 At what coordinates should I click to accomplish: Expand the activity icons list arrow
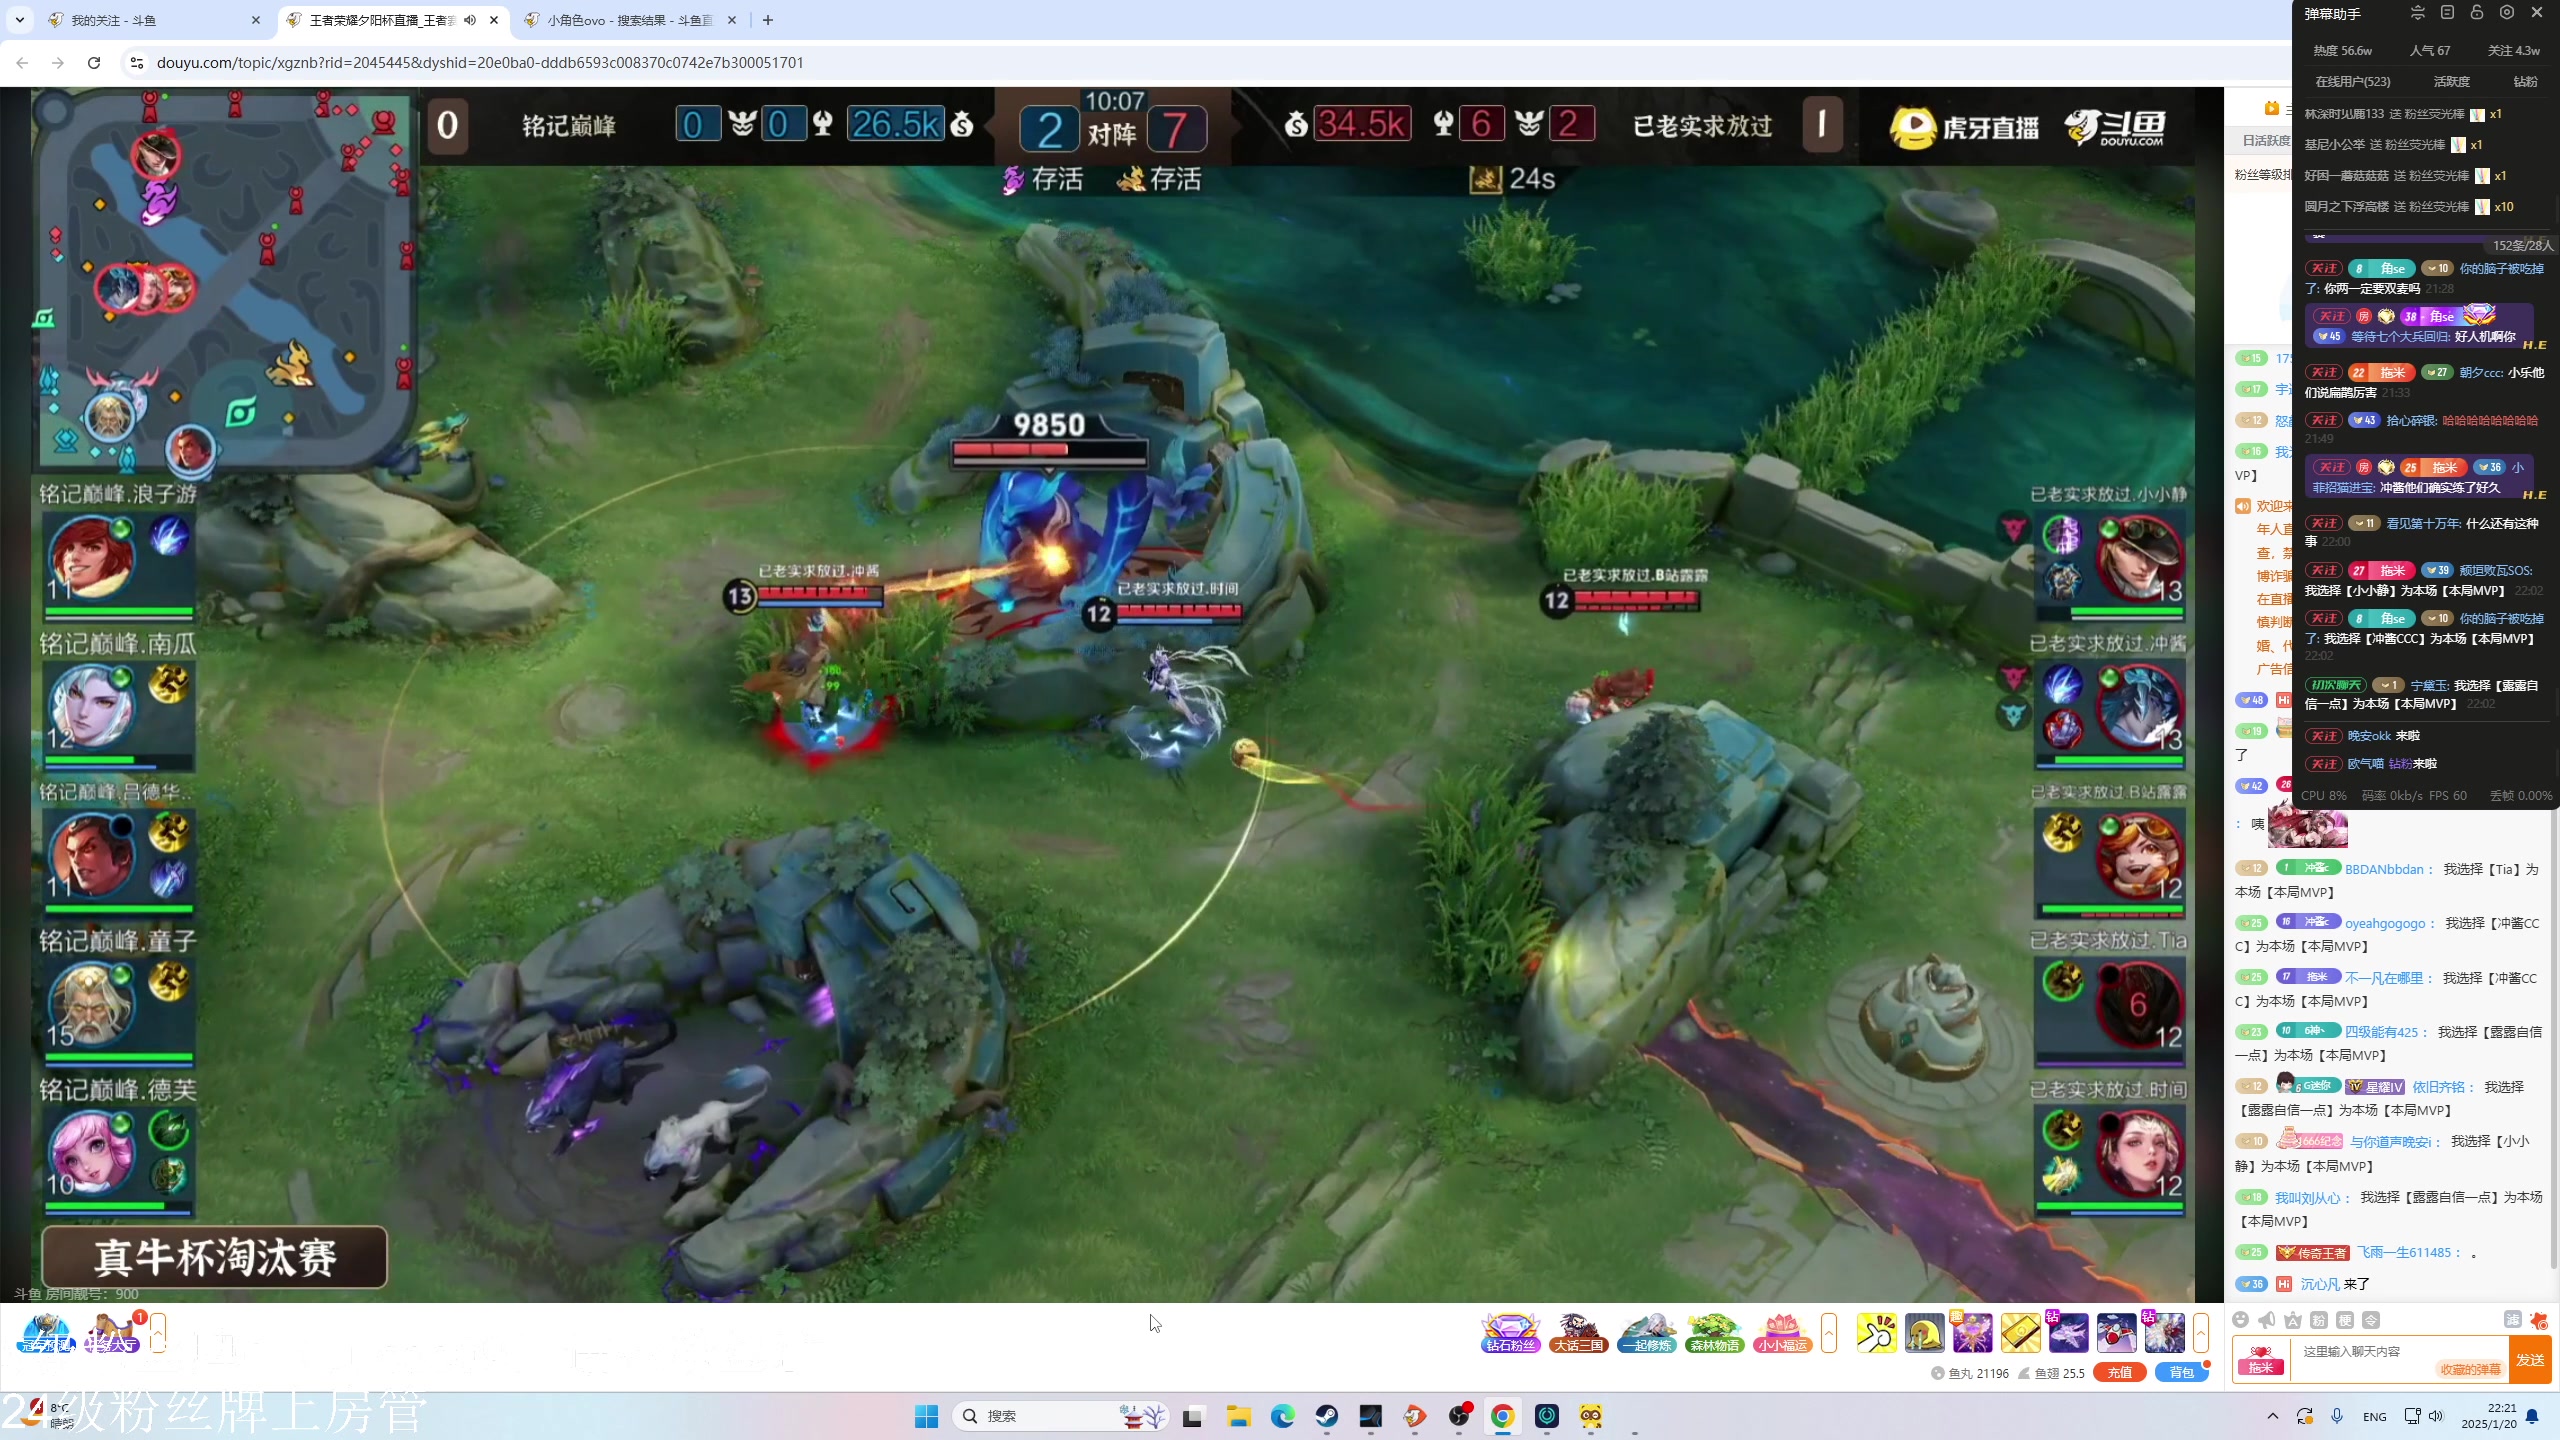[1830, 1333]
